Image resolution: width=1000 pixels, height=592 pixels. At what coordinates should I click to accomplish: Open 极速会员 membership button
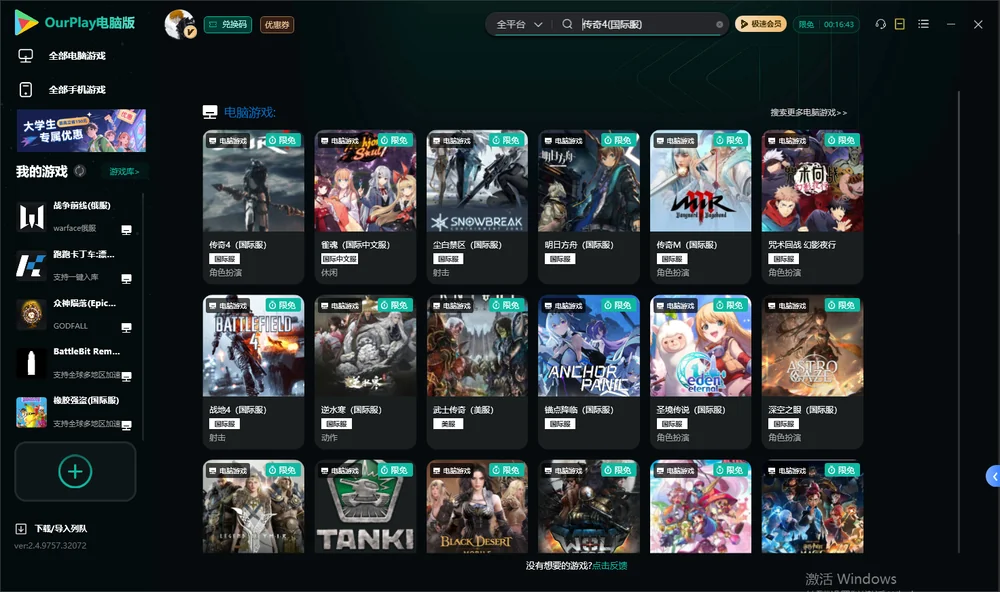point(761,24)
